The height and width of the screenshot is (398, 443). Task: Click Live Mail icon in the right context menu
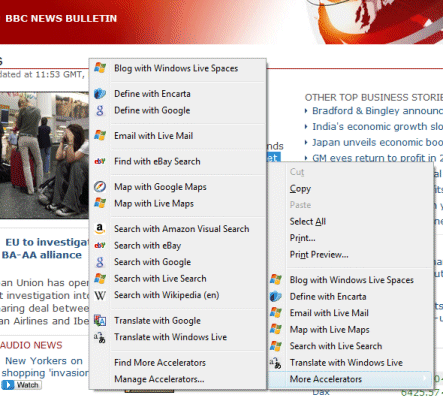pyautogui.click(x=276, y=313)
